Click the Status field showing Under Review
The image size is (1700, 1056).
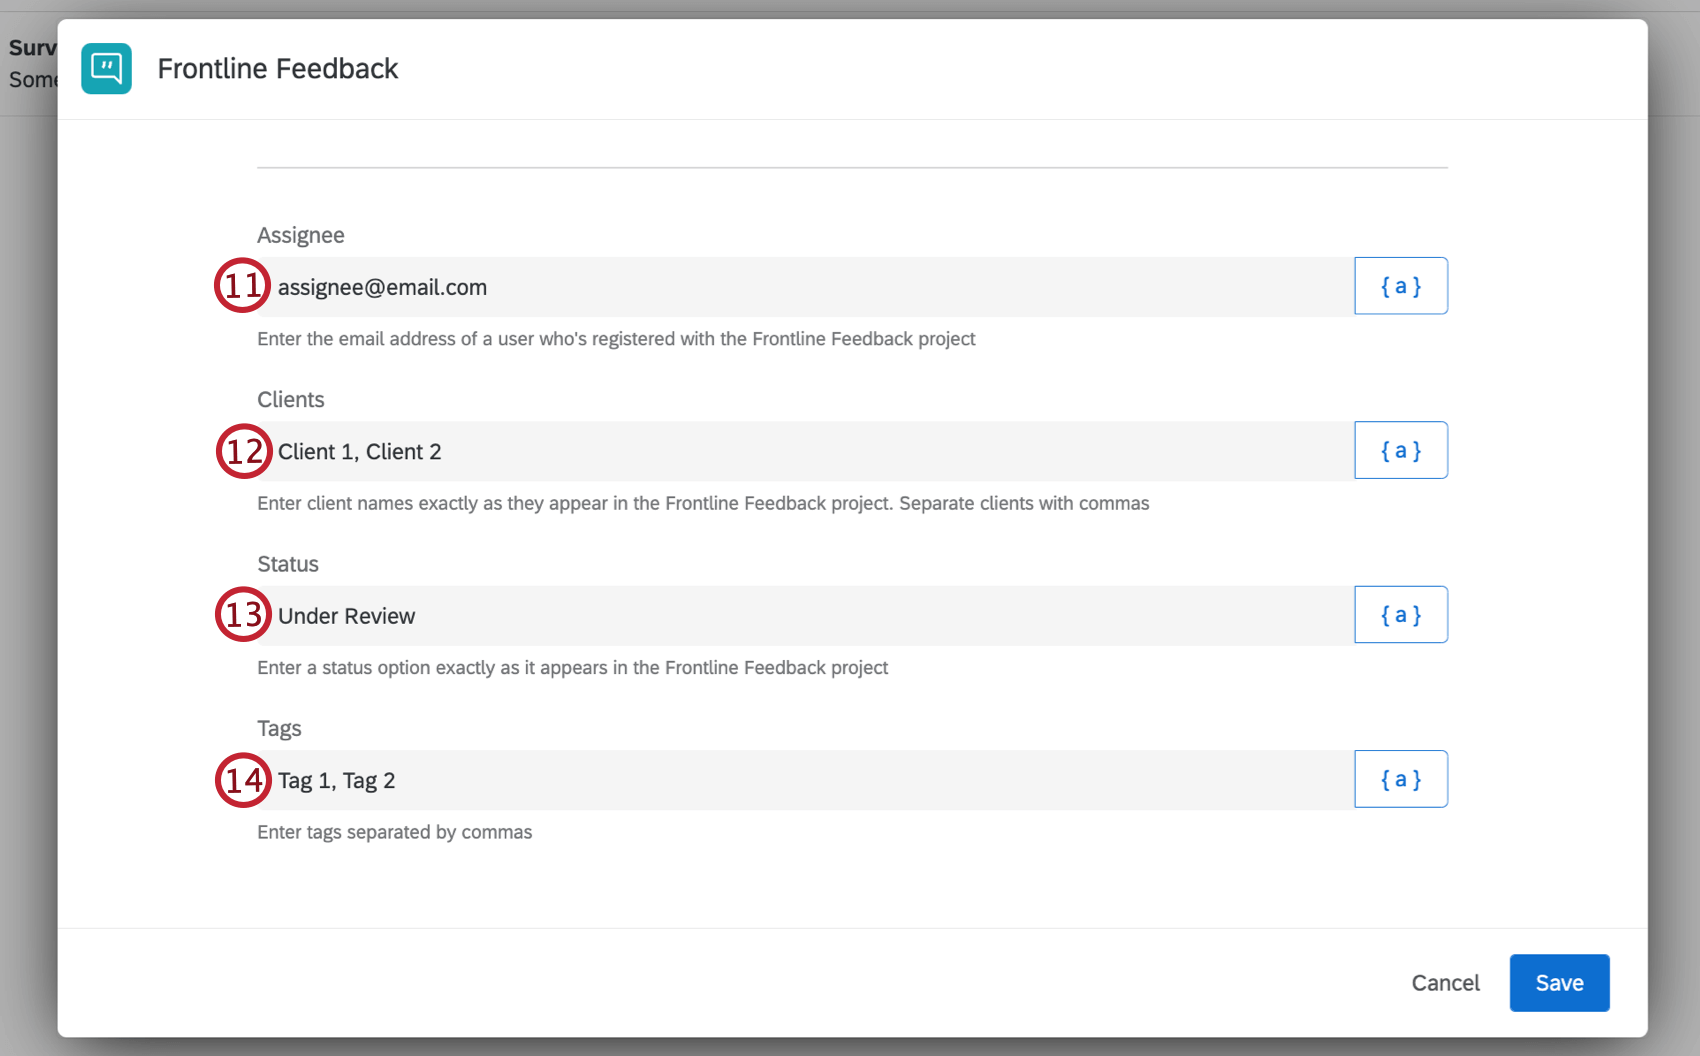pos(700,615)
